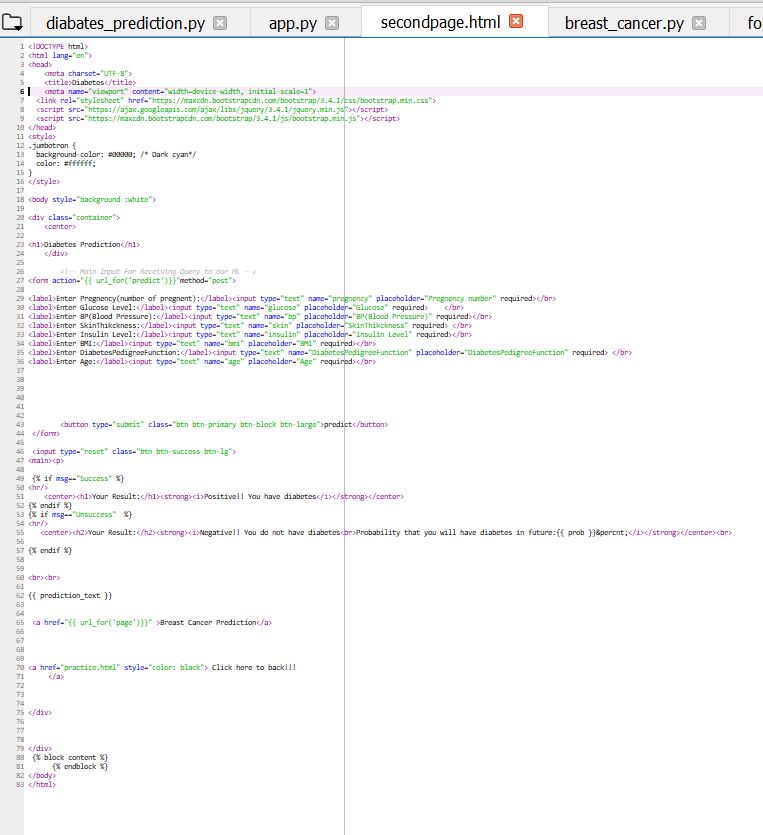Screen dimensions: 763x835
Task: Close the secondpage.html tab
Action: [x=516, y=21]
